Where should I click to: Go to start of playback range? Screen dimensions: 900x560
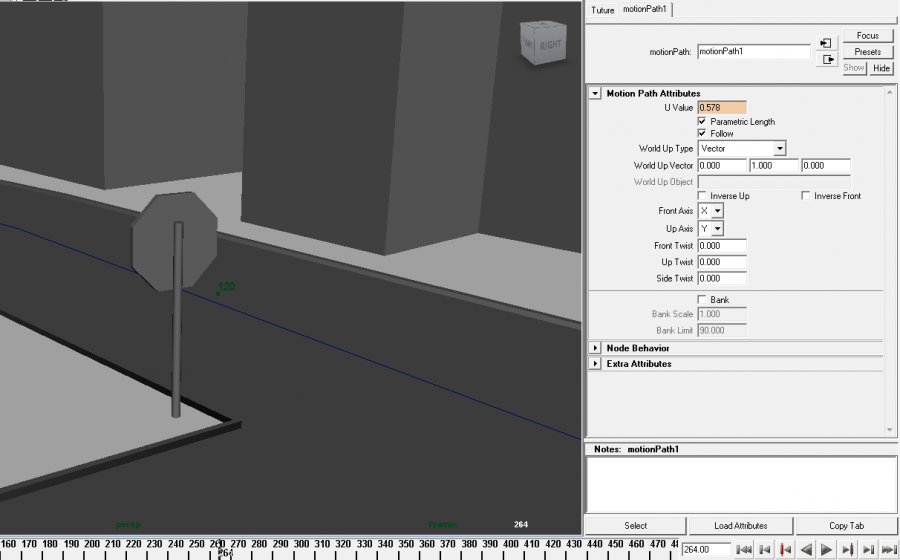(744, 550)
